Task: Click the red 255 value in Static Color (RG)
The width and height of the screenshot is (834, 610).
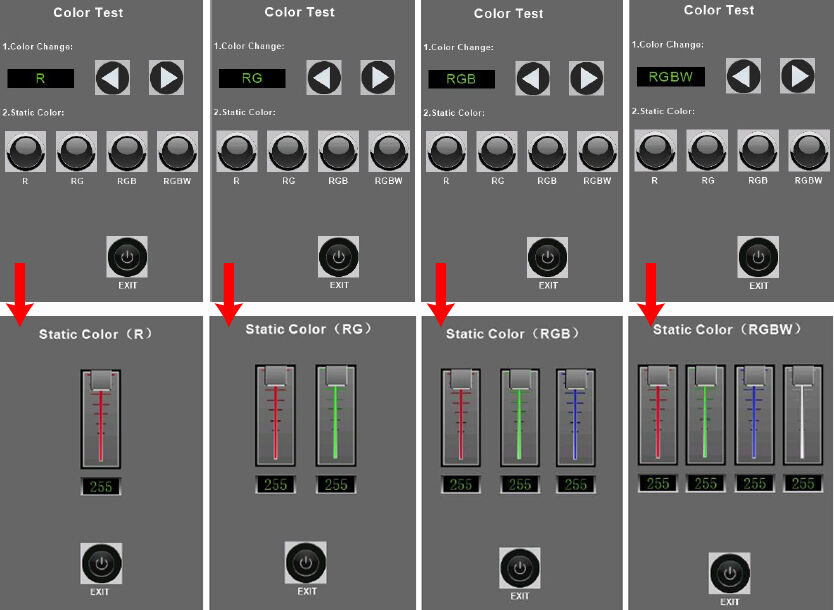Action: pyautogui.click(x=276, y=484)
